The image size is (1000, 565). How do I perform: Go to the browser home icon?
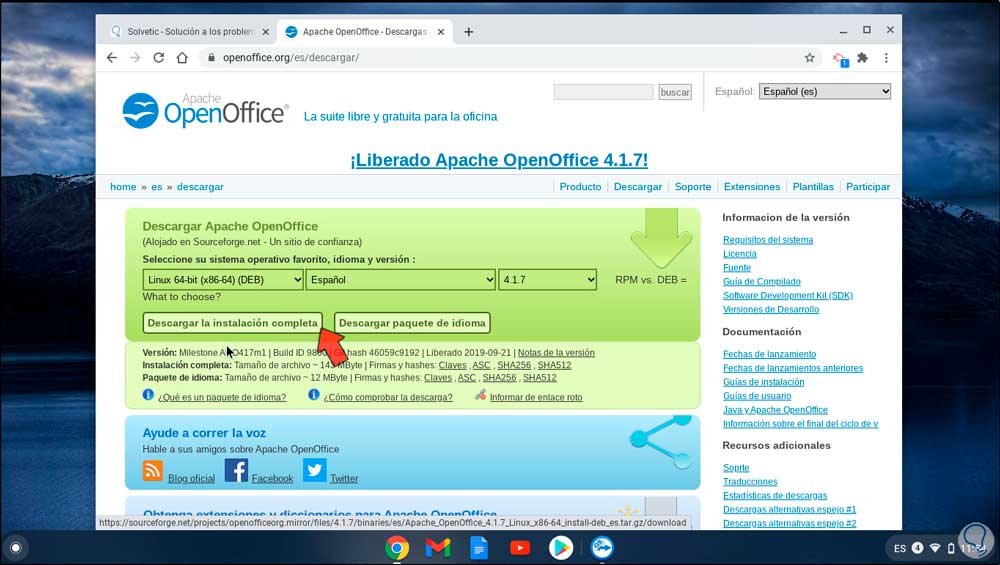coord(182,57)
